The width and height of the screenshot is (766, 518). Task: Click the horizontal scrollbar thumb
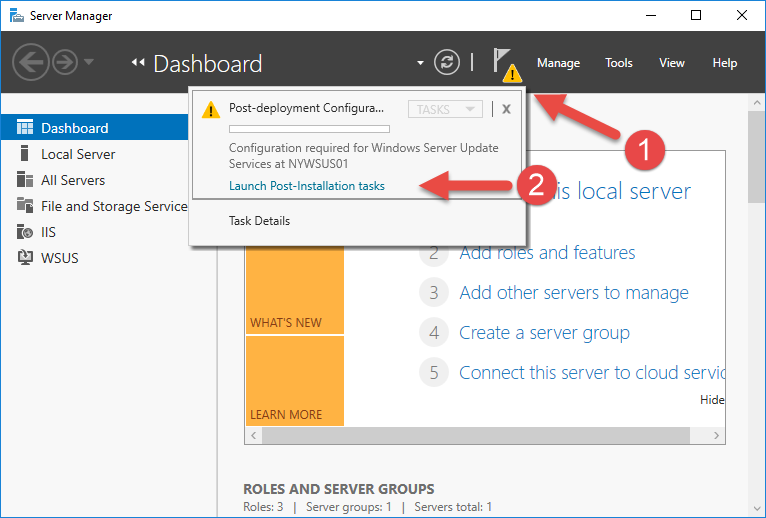click(476, 435)
